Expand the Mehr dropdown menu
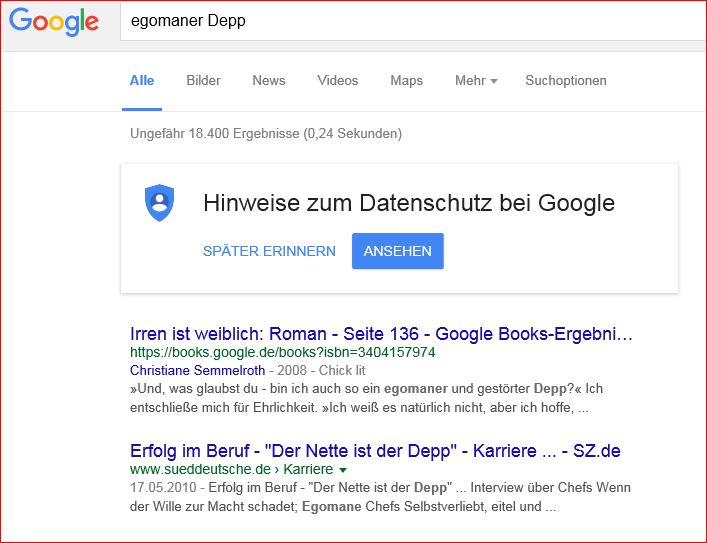Image resolution: width=707 pixels, height=543 pixels. point(475,81)
